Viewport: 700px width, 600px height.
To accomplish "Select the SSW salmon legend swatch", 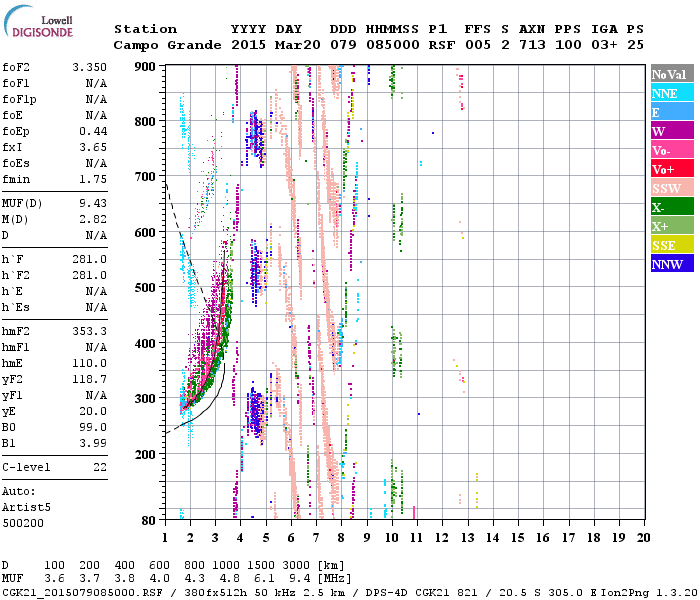I will pyautogui.click(x=672, y=188).
